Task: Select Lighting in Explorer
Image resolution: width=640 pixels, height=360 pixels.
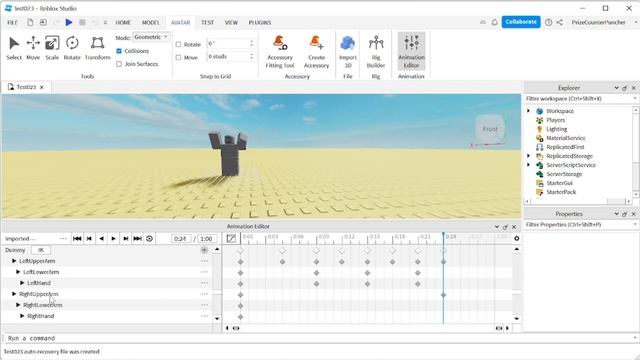Action: [x=556, y=129]
